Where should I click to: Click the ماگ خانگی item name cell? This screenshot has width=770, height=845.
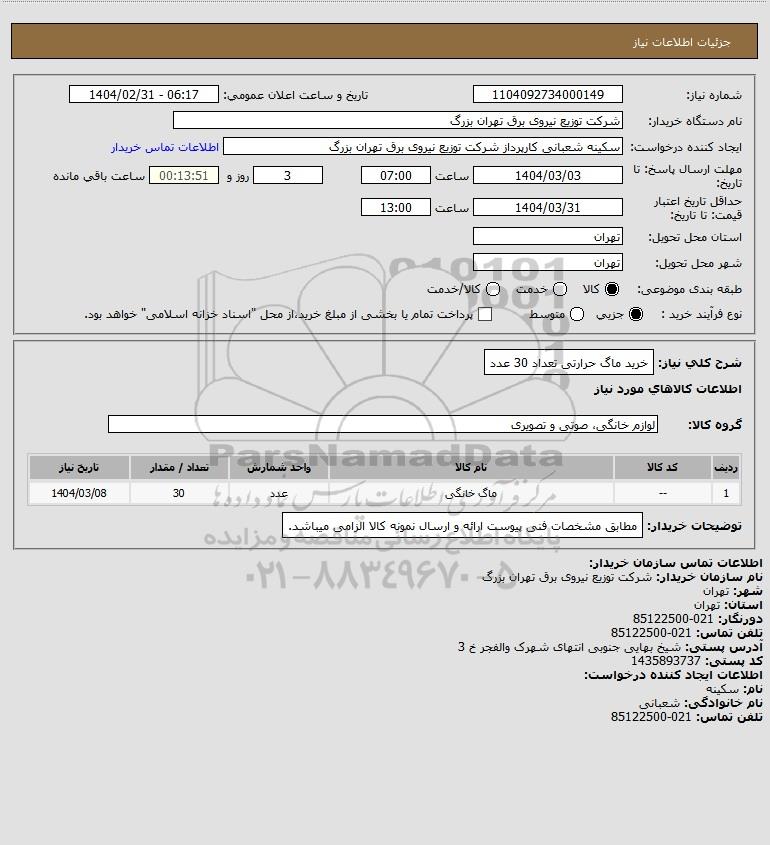coord(471,493)
